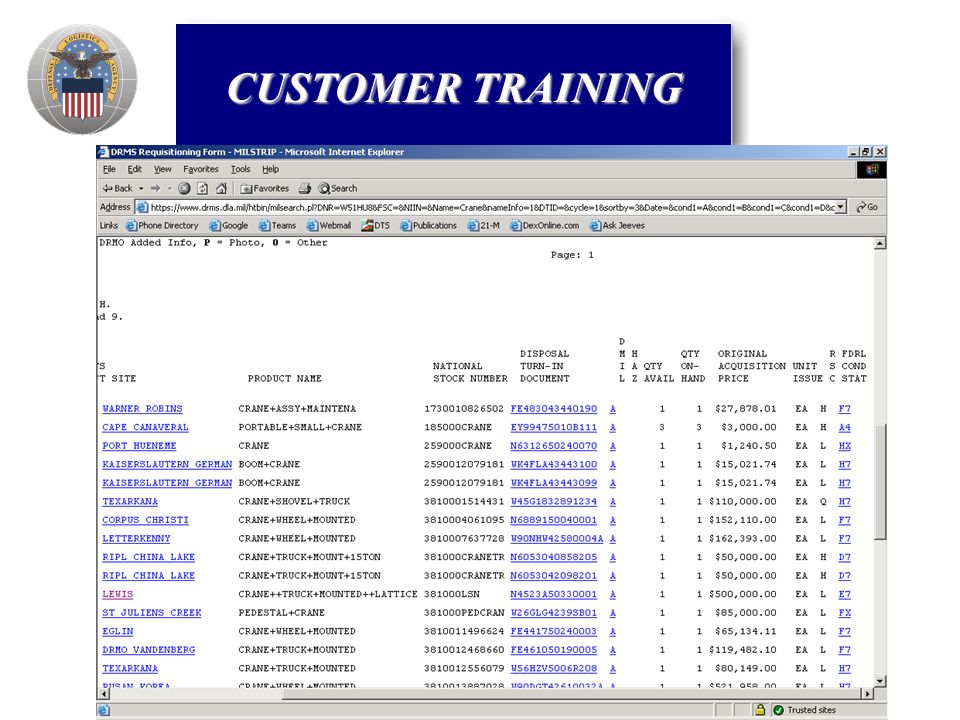Open WARNER ROBINS site link

click(142, 408)
